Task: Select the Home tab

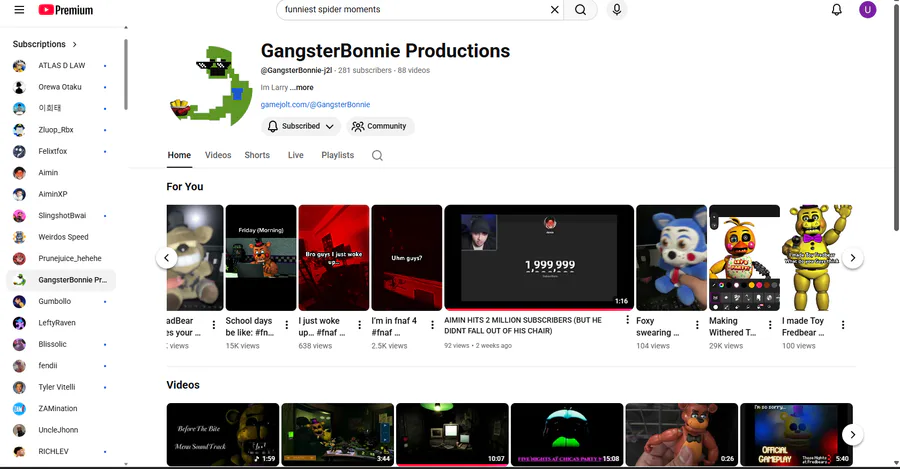Action: point(179,156)
